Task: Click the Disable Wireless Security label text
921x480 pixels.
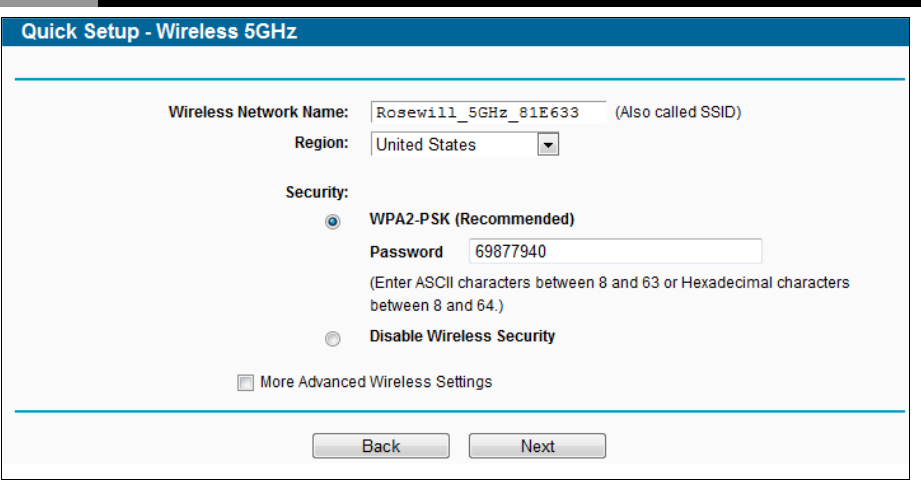Action: pos(462,336)
